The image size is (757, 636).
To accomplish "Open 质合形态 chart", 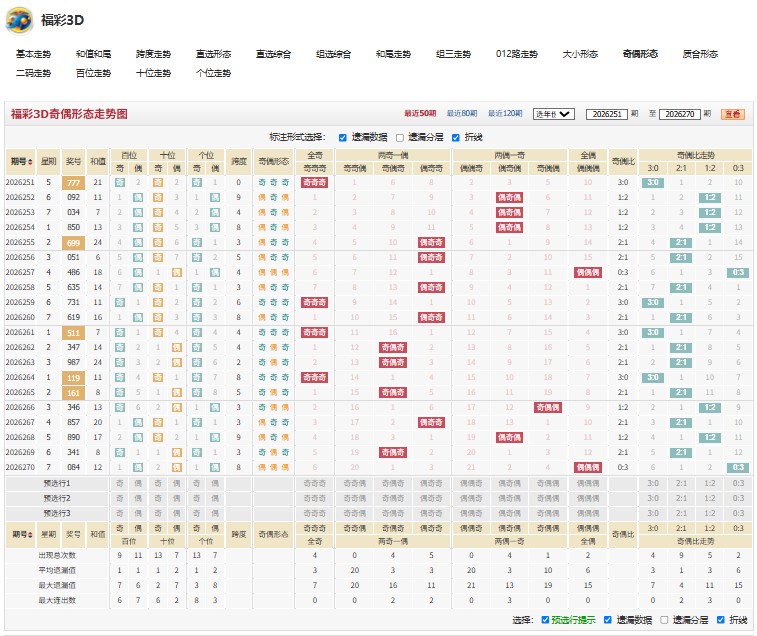I will 700,54.
